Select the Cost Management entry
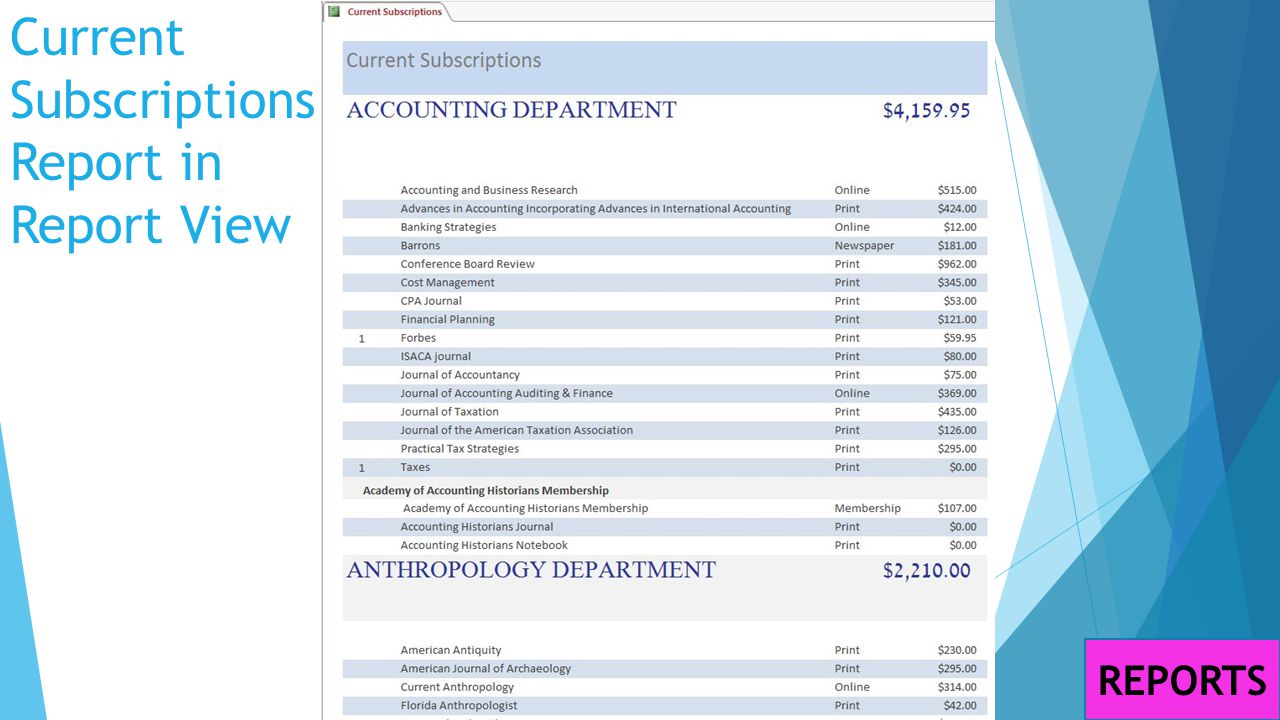 tap(448, 283)
